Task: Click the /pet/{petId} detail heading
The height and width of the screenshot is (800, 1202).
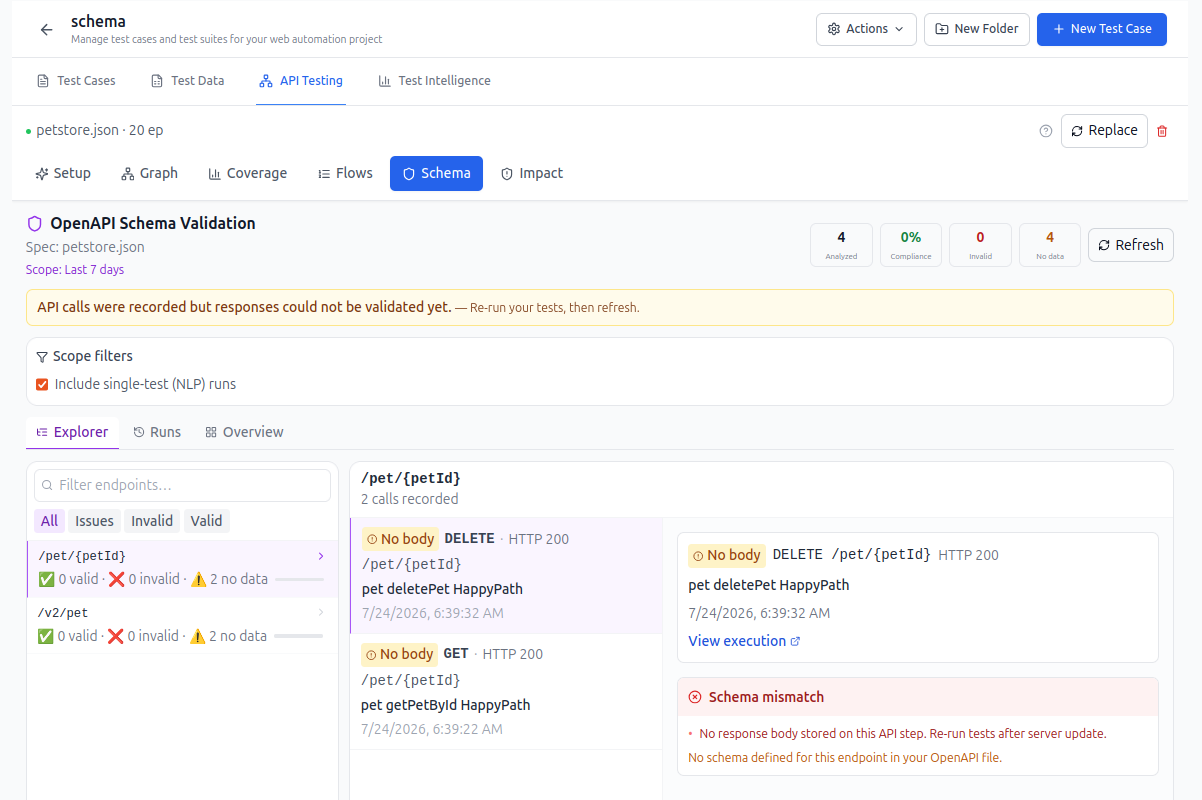Action: [411, 478]
